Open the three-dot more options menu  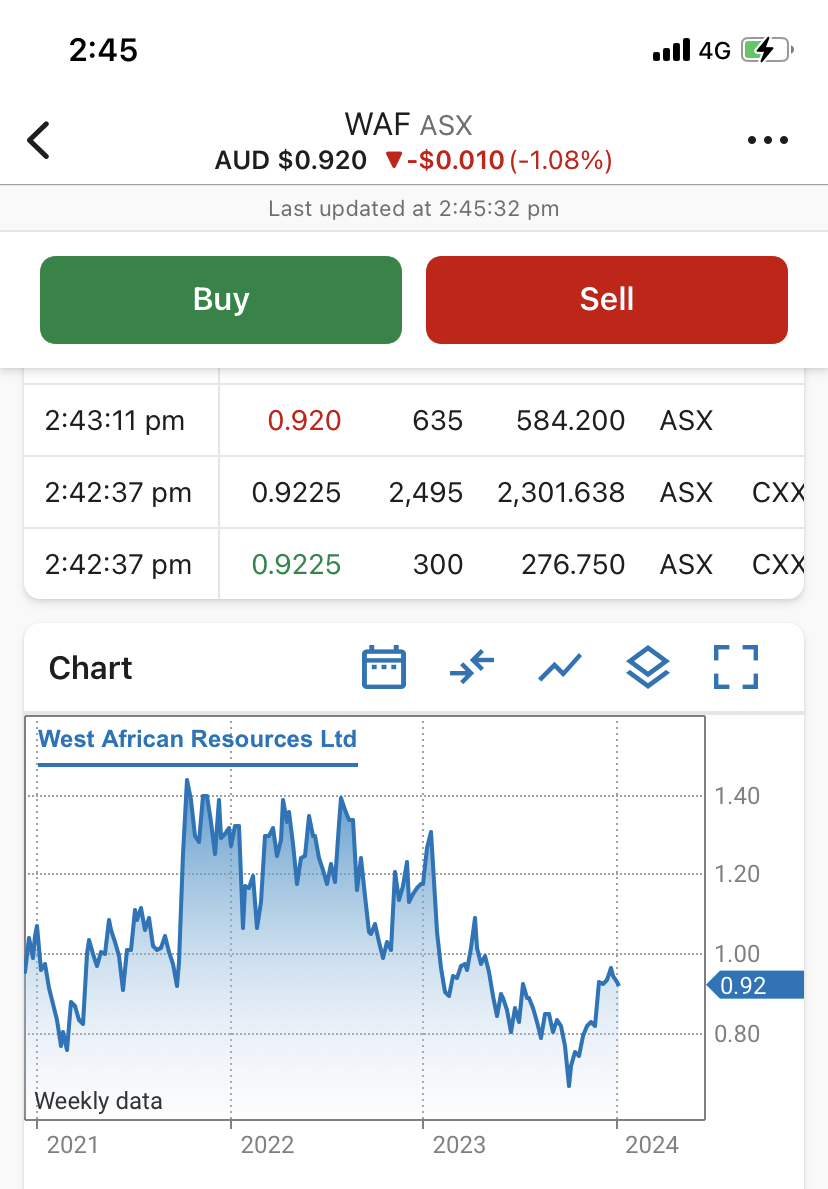(x=767, y=140)
